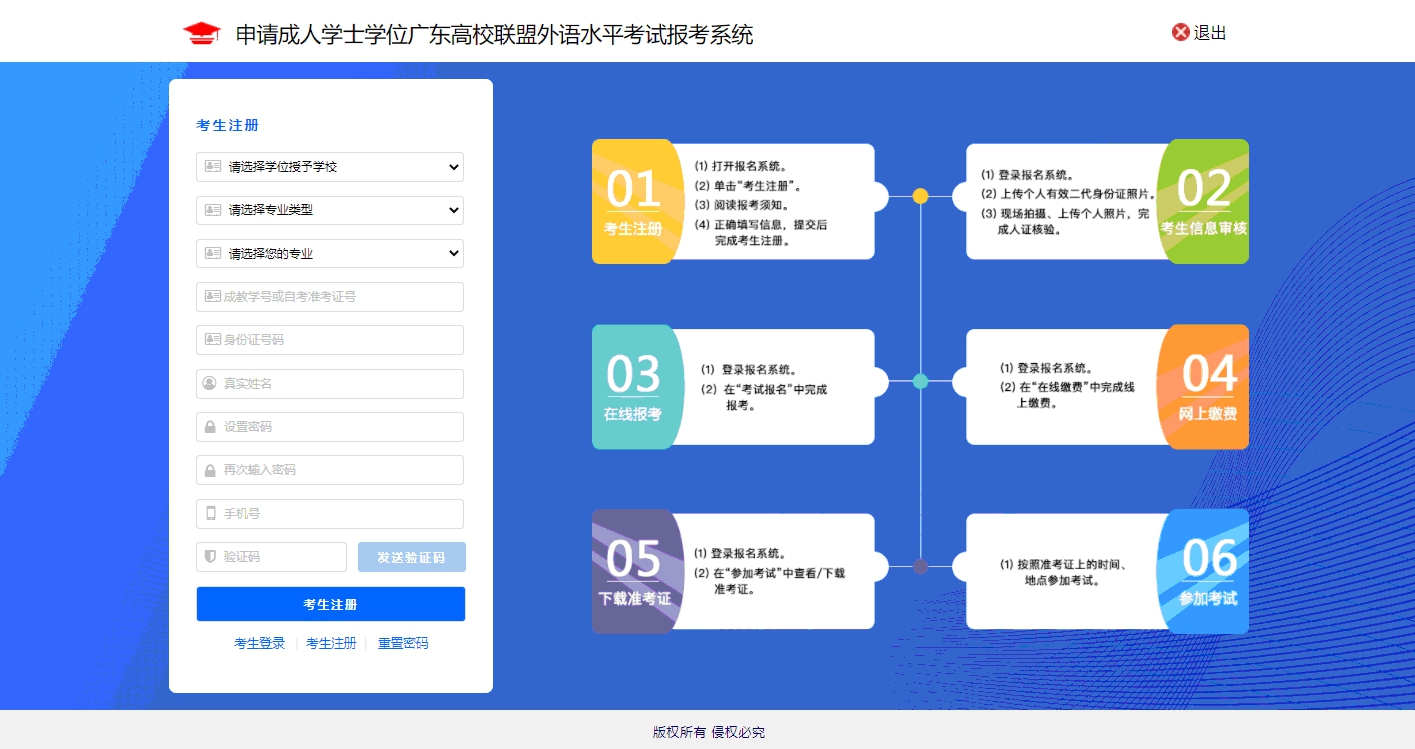
Task: Click the card icon in the school dropdown
Action: point(212,167)
